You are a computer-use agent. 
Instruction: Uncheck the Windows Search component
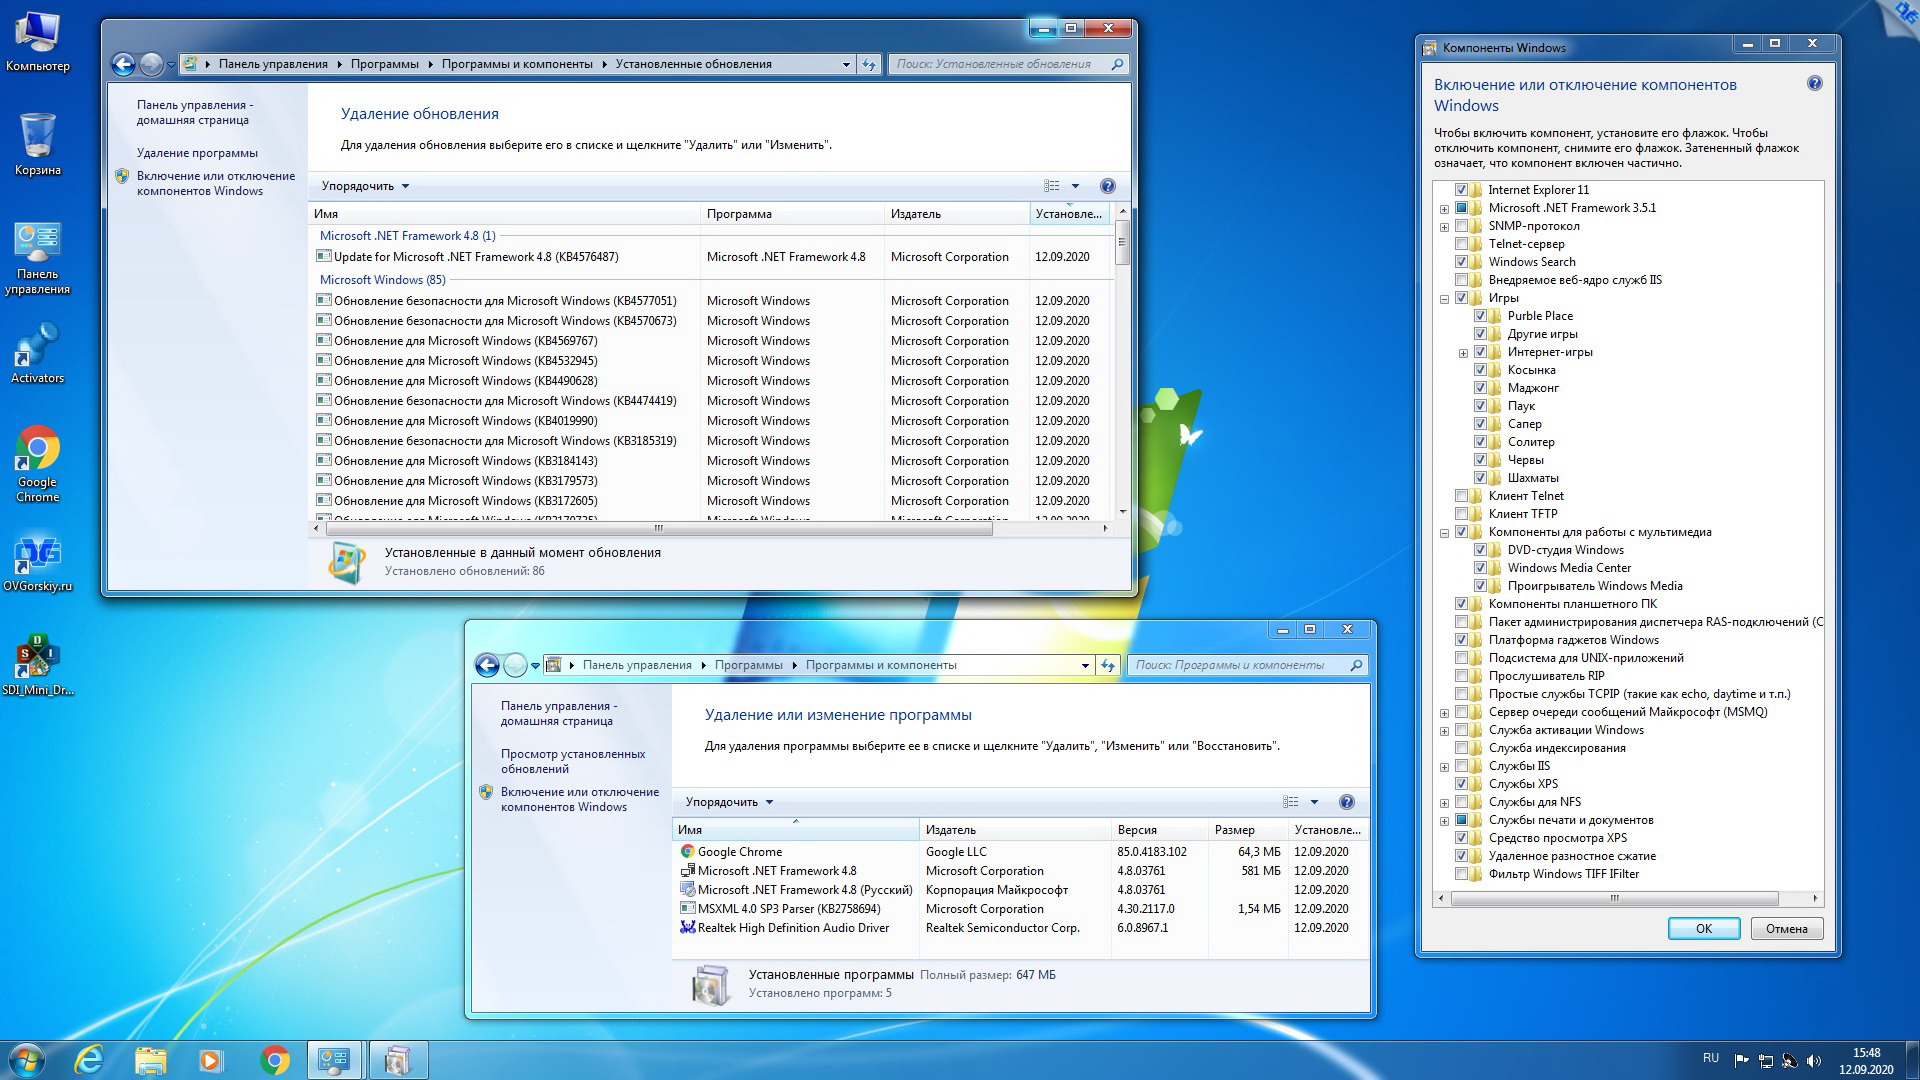point(1461,262)
